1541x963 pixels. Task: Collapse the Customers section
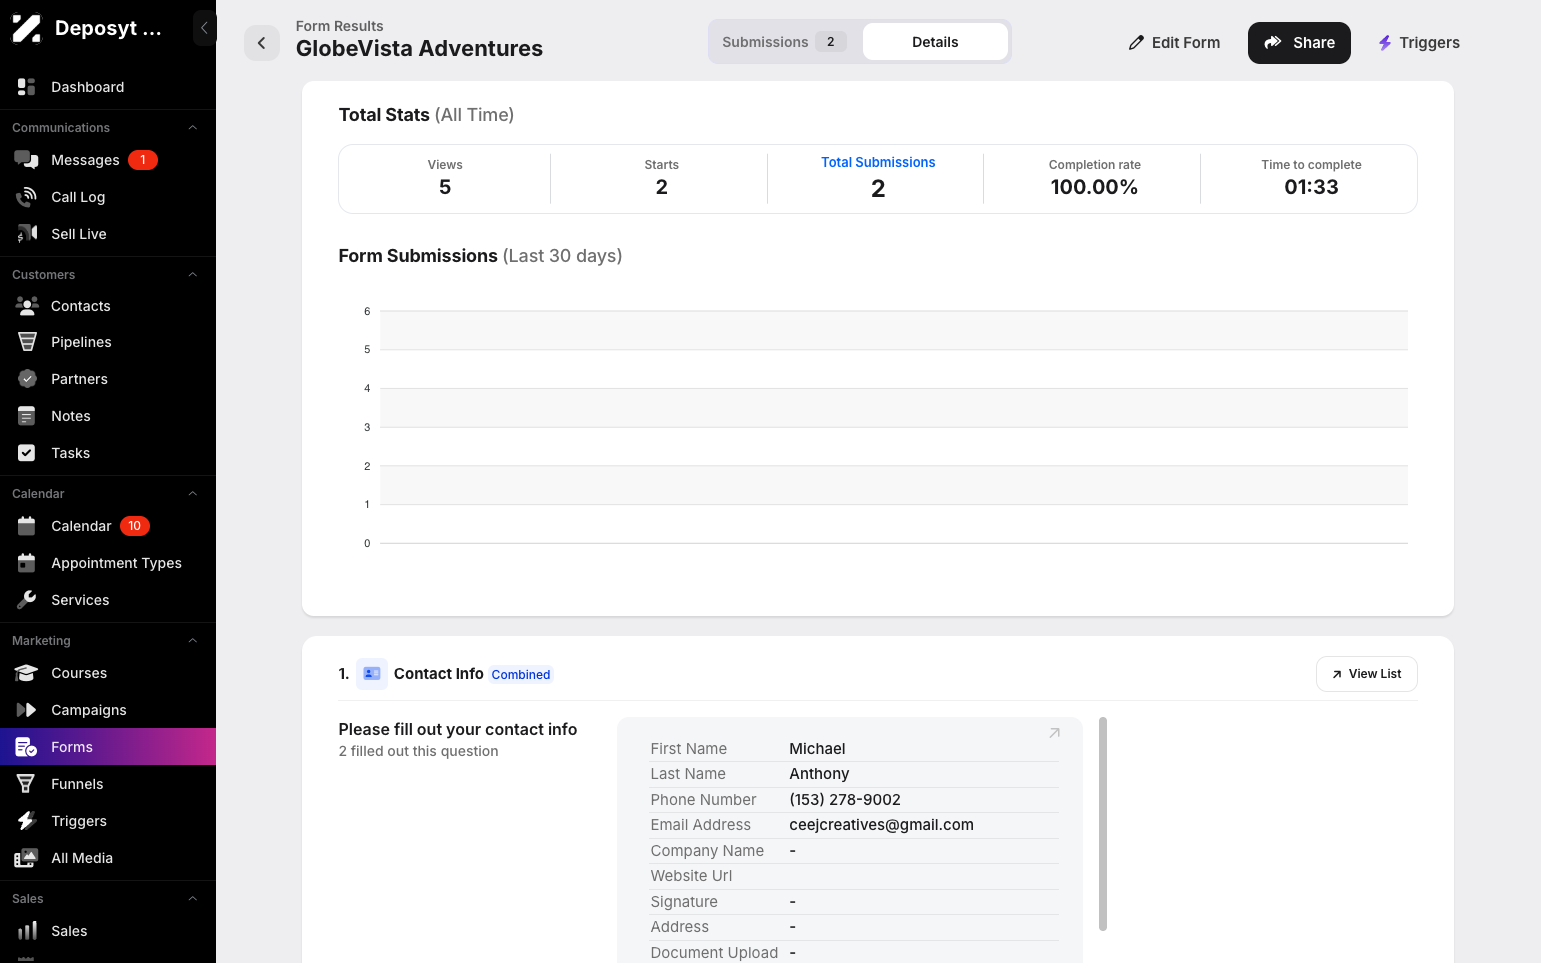[193, 275]
